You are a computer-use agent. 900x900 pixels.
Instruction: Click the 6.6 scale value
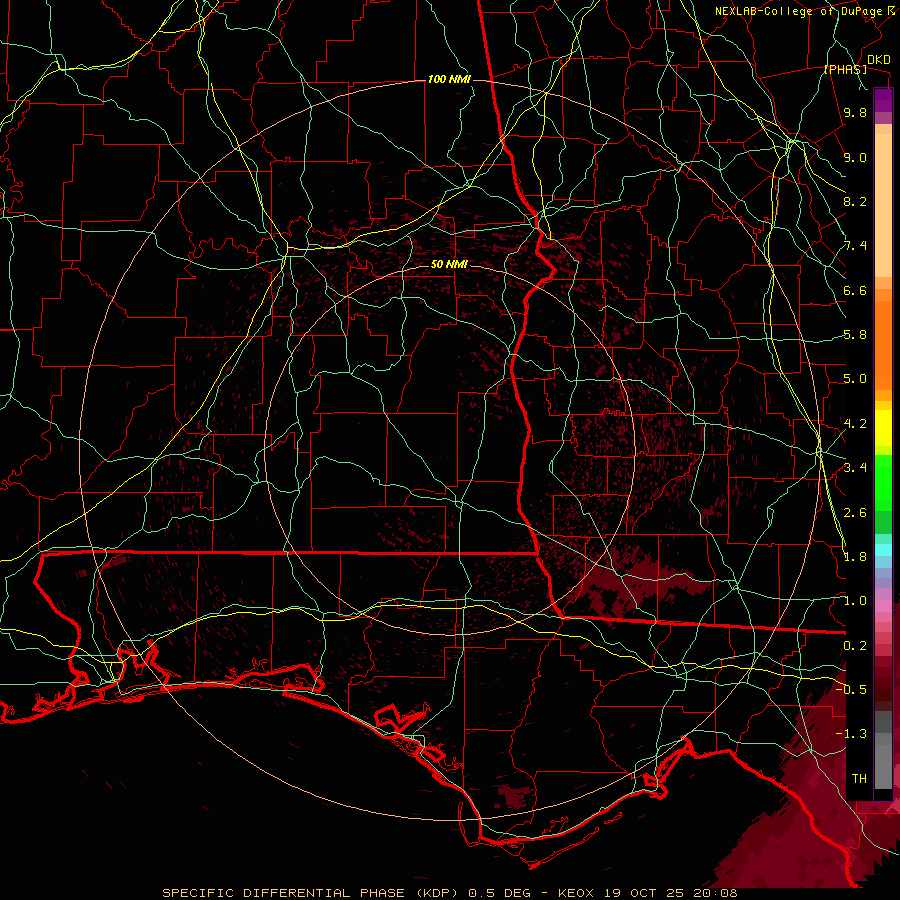(855, 290)
